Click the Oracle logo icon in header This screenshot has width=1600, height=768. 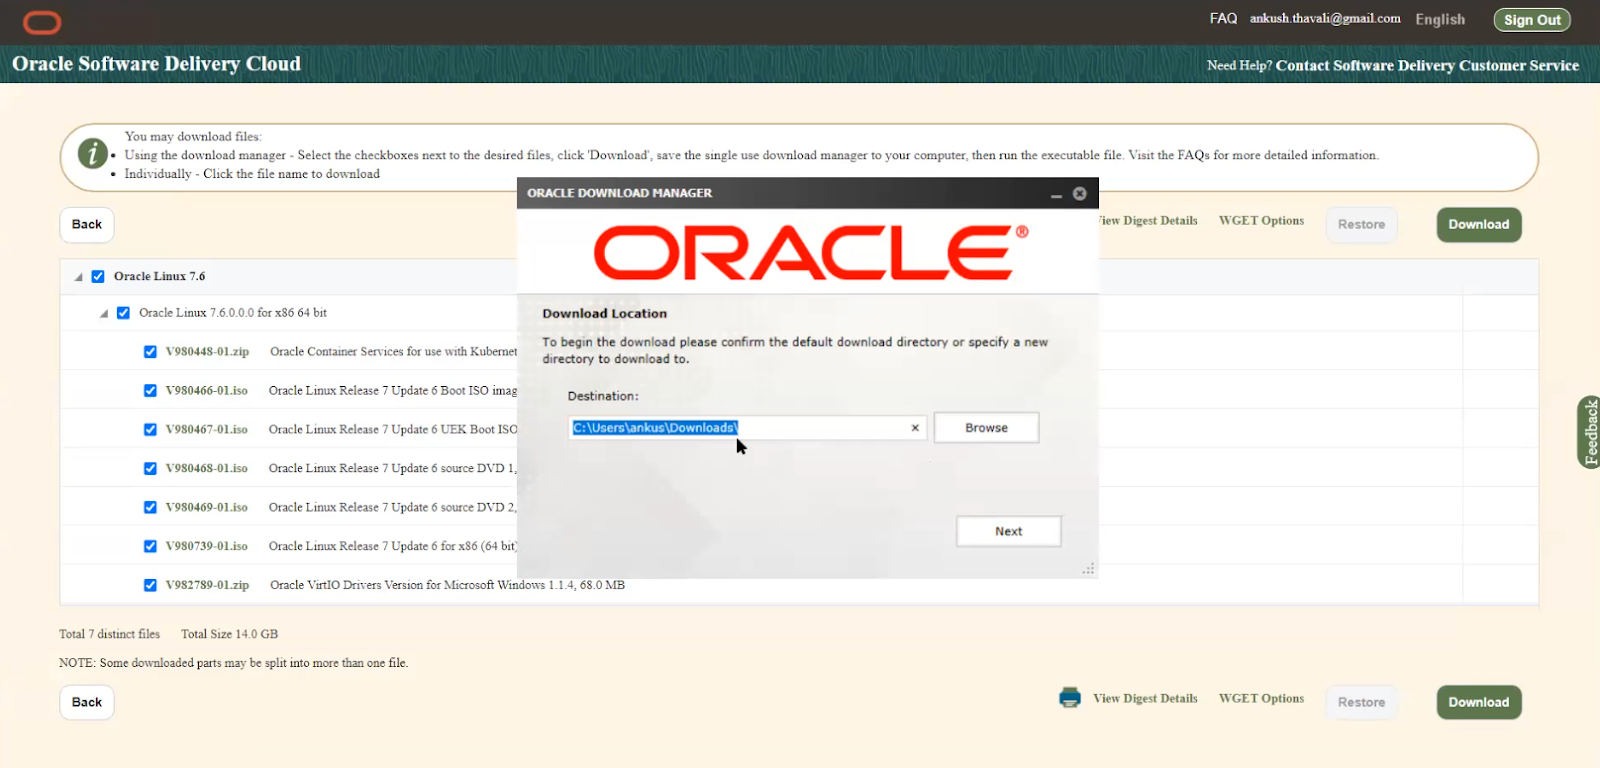pyautogui.click(x=42, y=22)
